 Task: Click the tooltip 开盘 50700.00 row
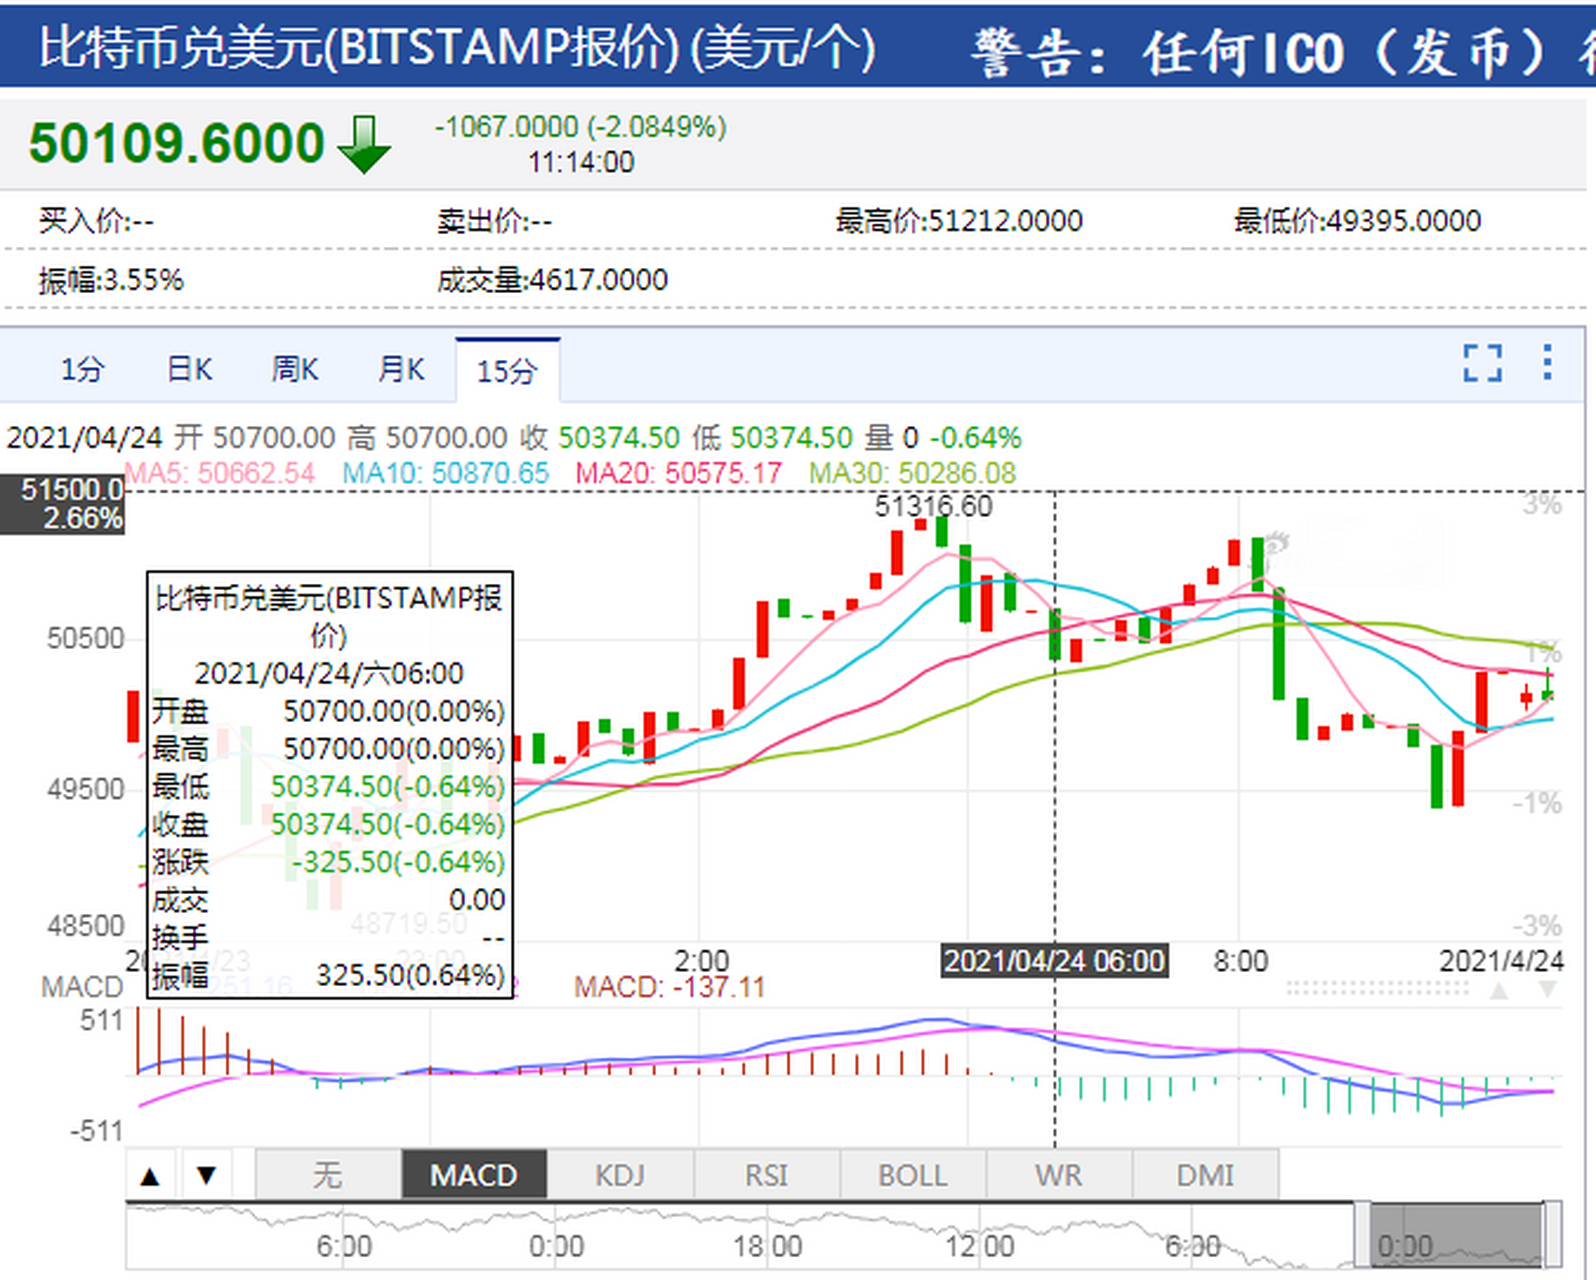click(x=329, y=711)
